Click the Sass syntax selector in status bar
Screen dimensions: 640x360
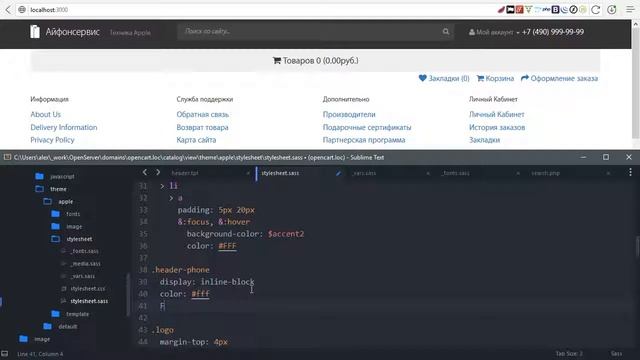point(616,353)
